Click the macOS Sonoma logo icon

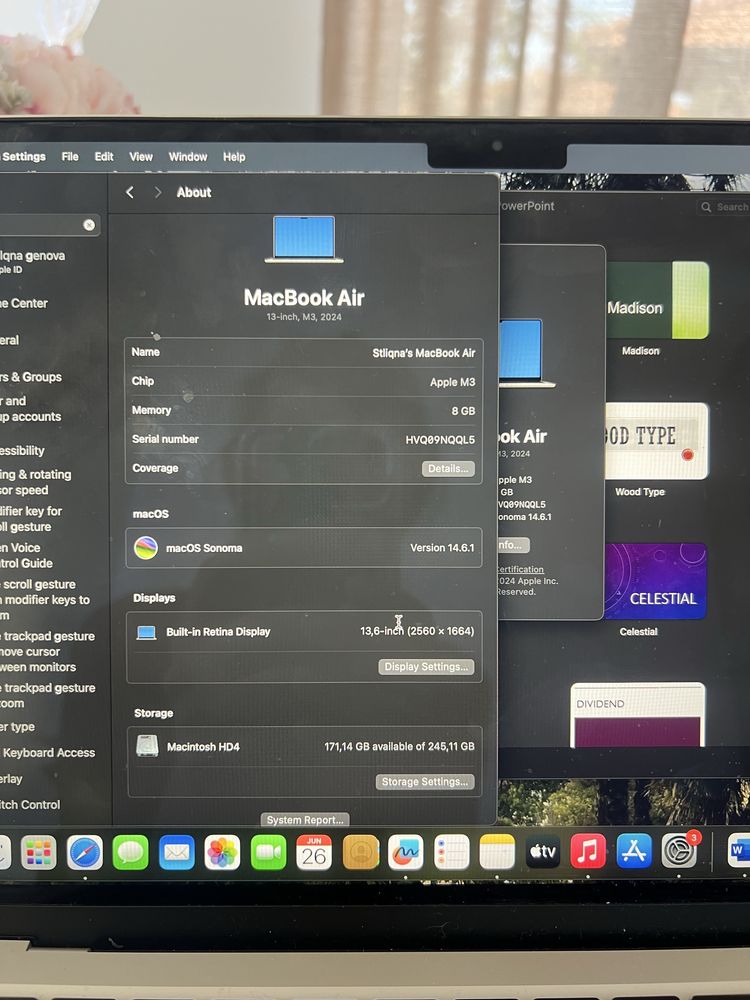(146, 548)
